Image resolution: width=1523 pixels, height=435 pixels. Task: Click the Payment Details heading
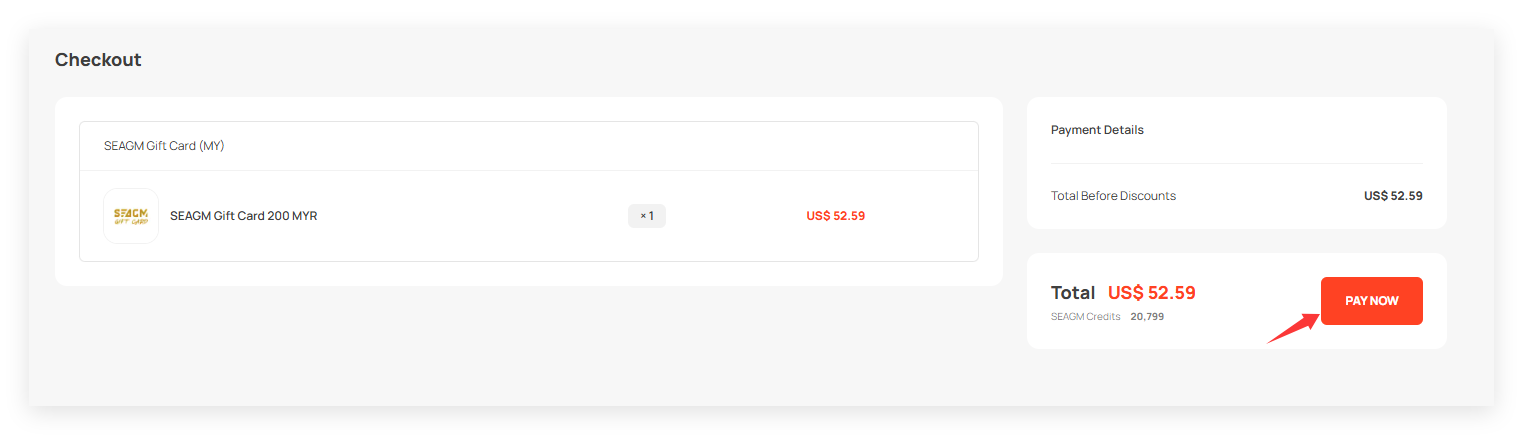[1097, 130]
